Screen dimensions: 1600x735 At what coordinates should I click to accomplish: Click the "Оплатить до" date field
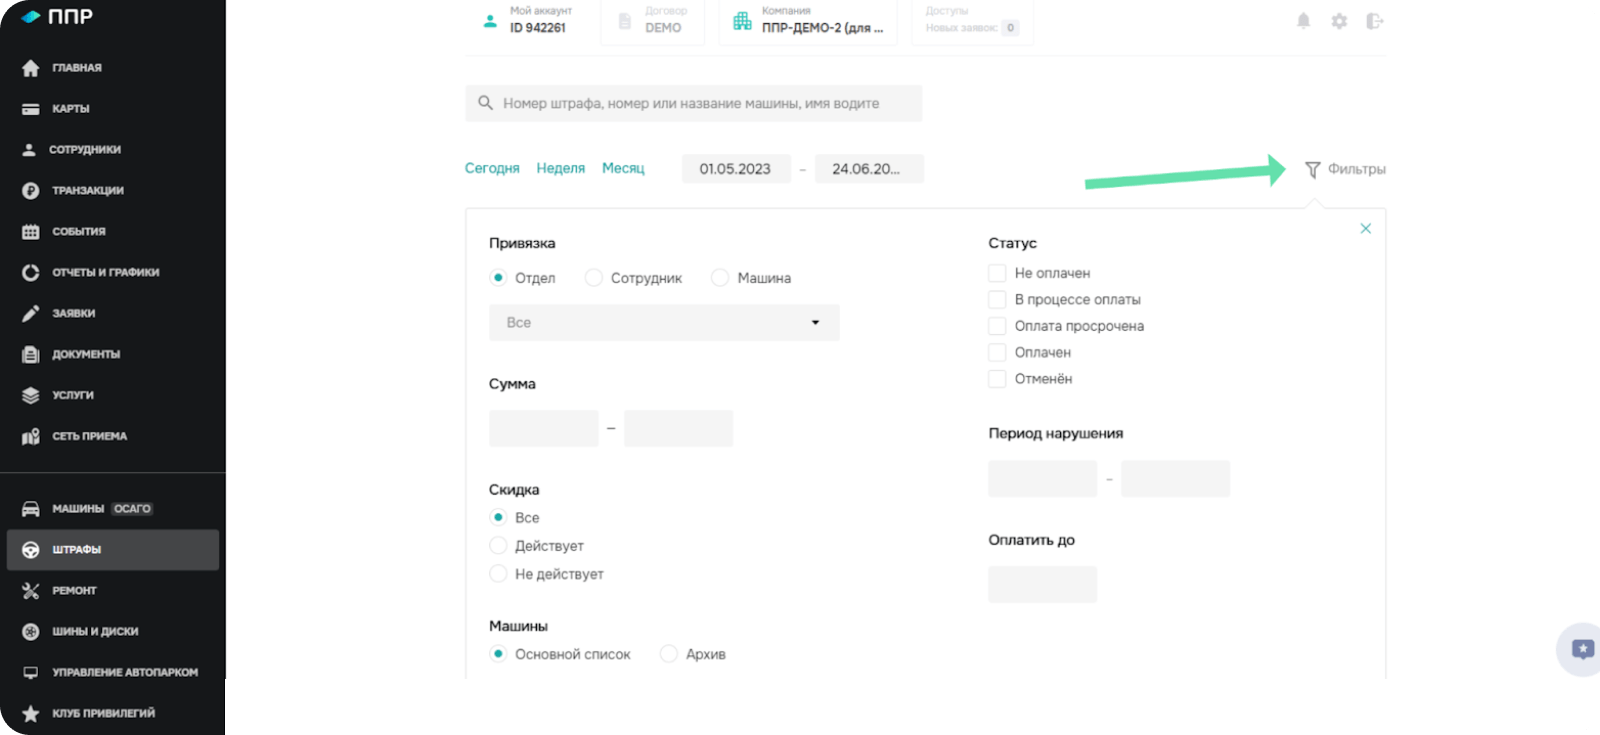click(1042, 585)
